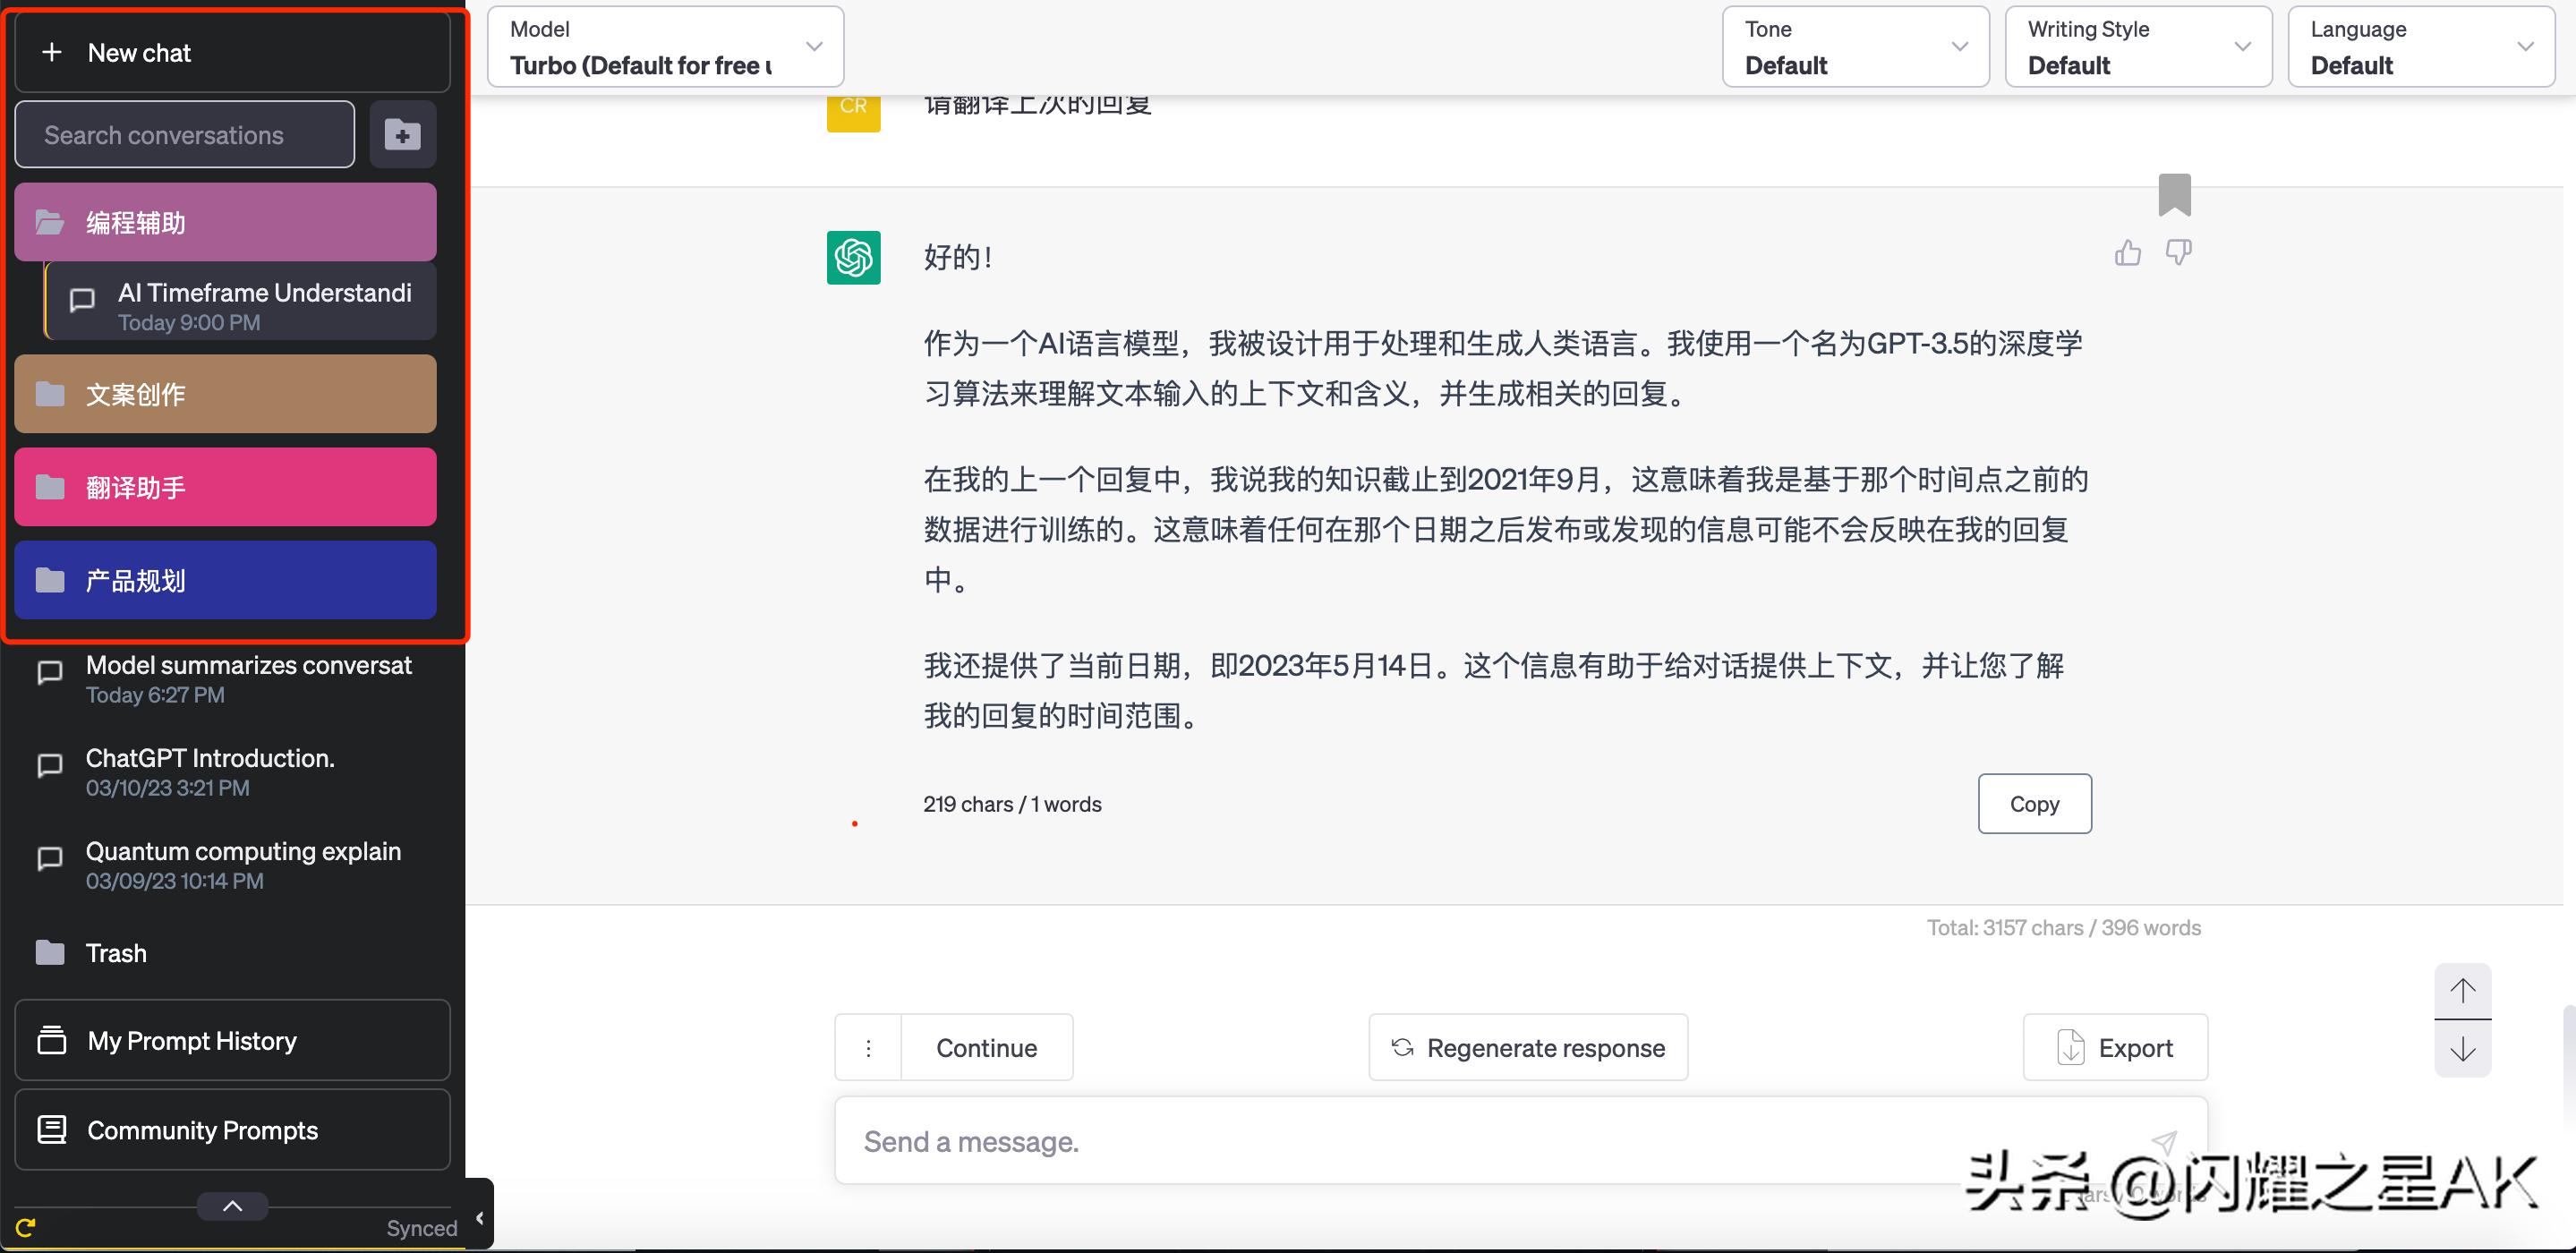Copy the response text
Image resolution: width=2576 pixels, height=1253 pixels.
pos(2034,803)
